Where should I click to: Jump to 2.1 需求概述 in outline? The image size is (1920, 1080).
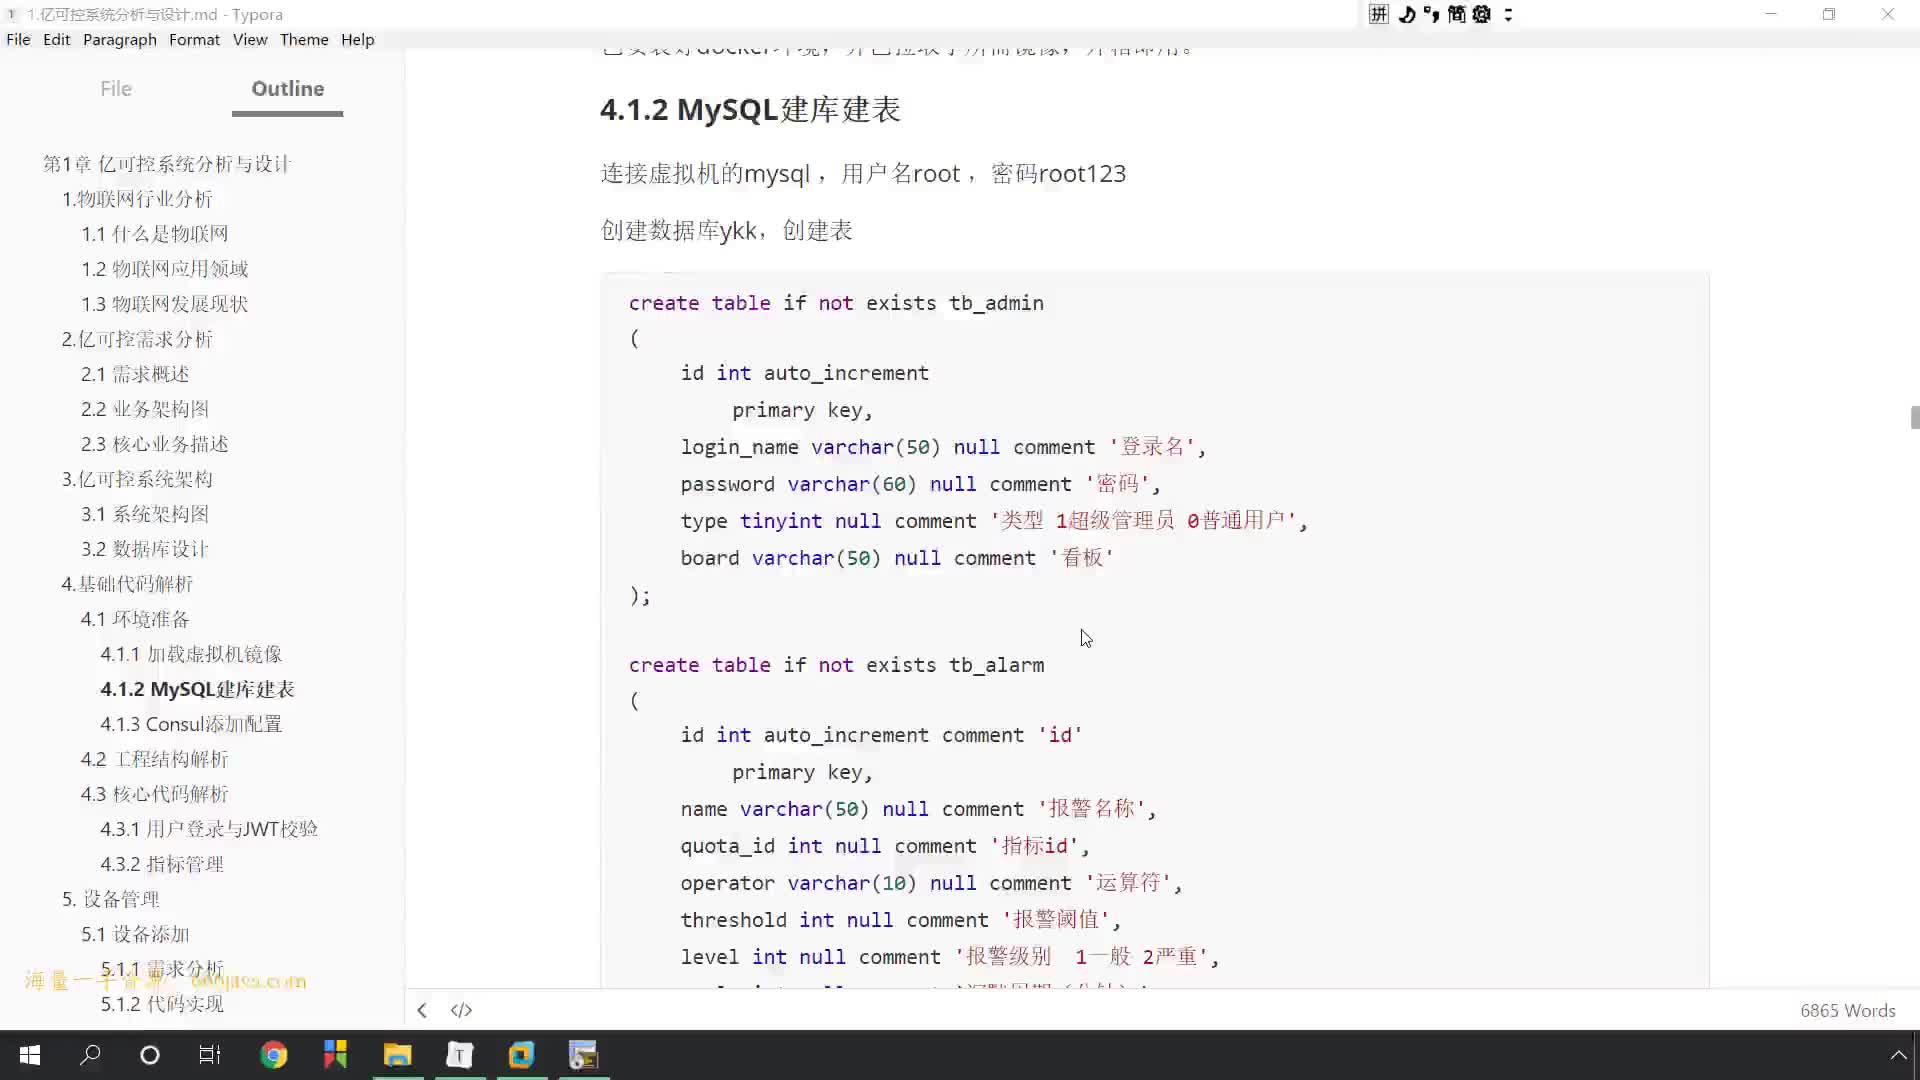point(135,374)
